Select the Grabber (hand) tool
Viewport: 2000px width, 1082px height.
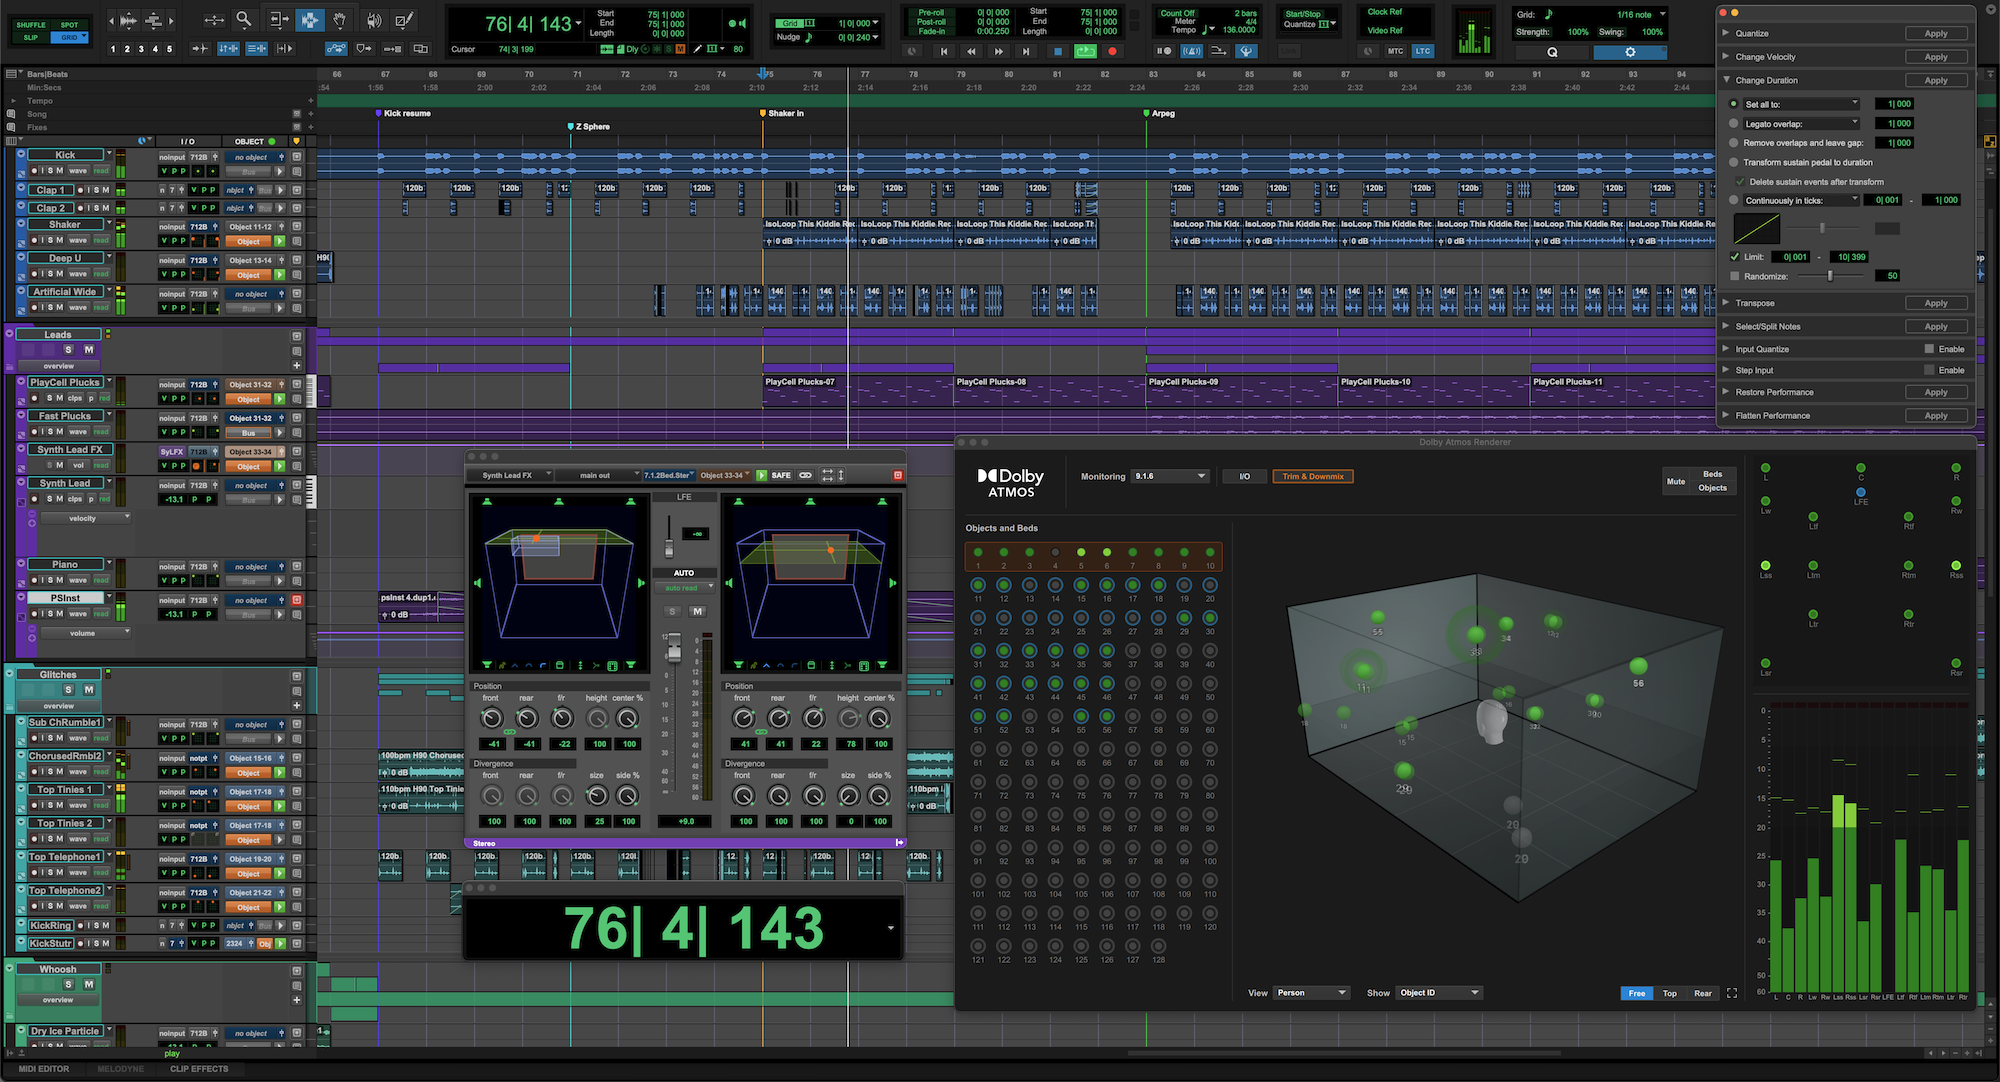pyautogui.click(x=340, y=19)
